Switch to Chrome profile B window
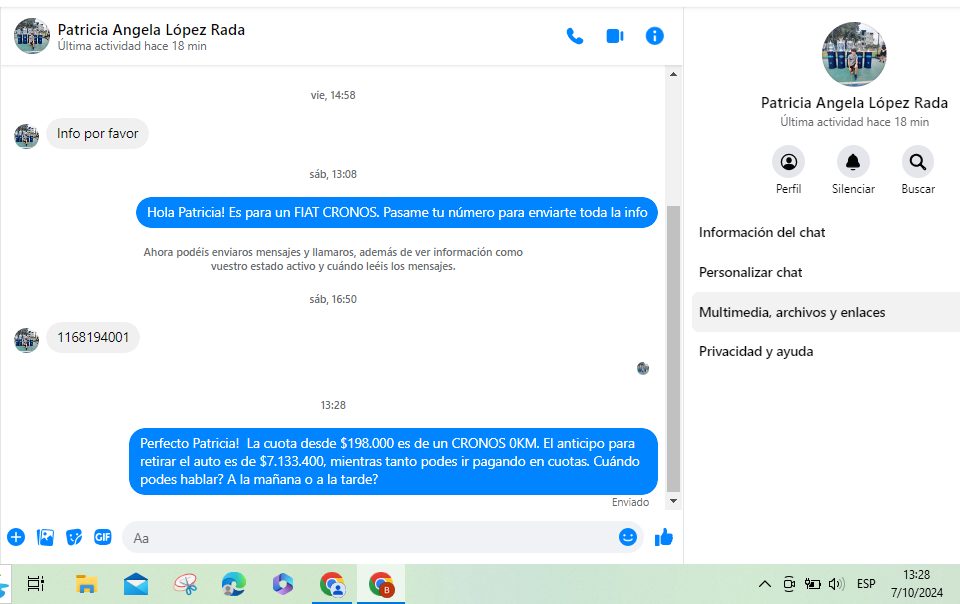 (x=381, y=584)
